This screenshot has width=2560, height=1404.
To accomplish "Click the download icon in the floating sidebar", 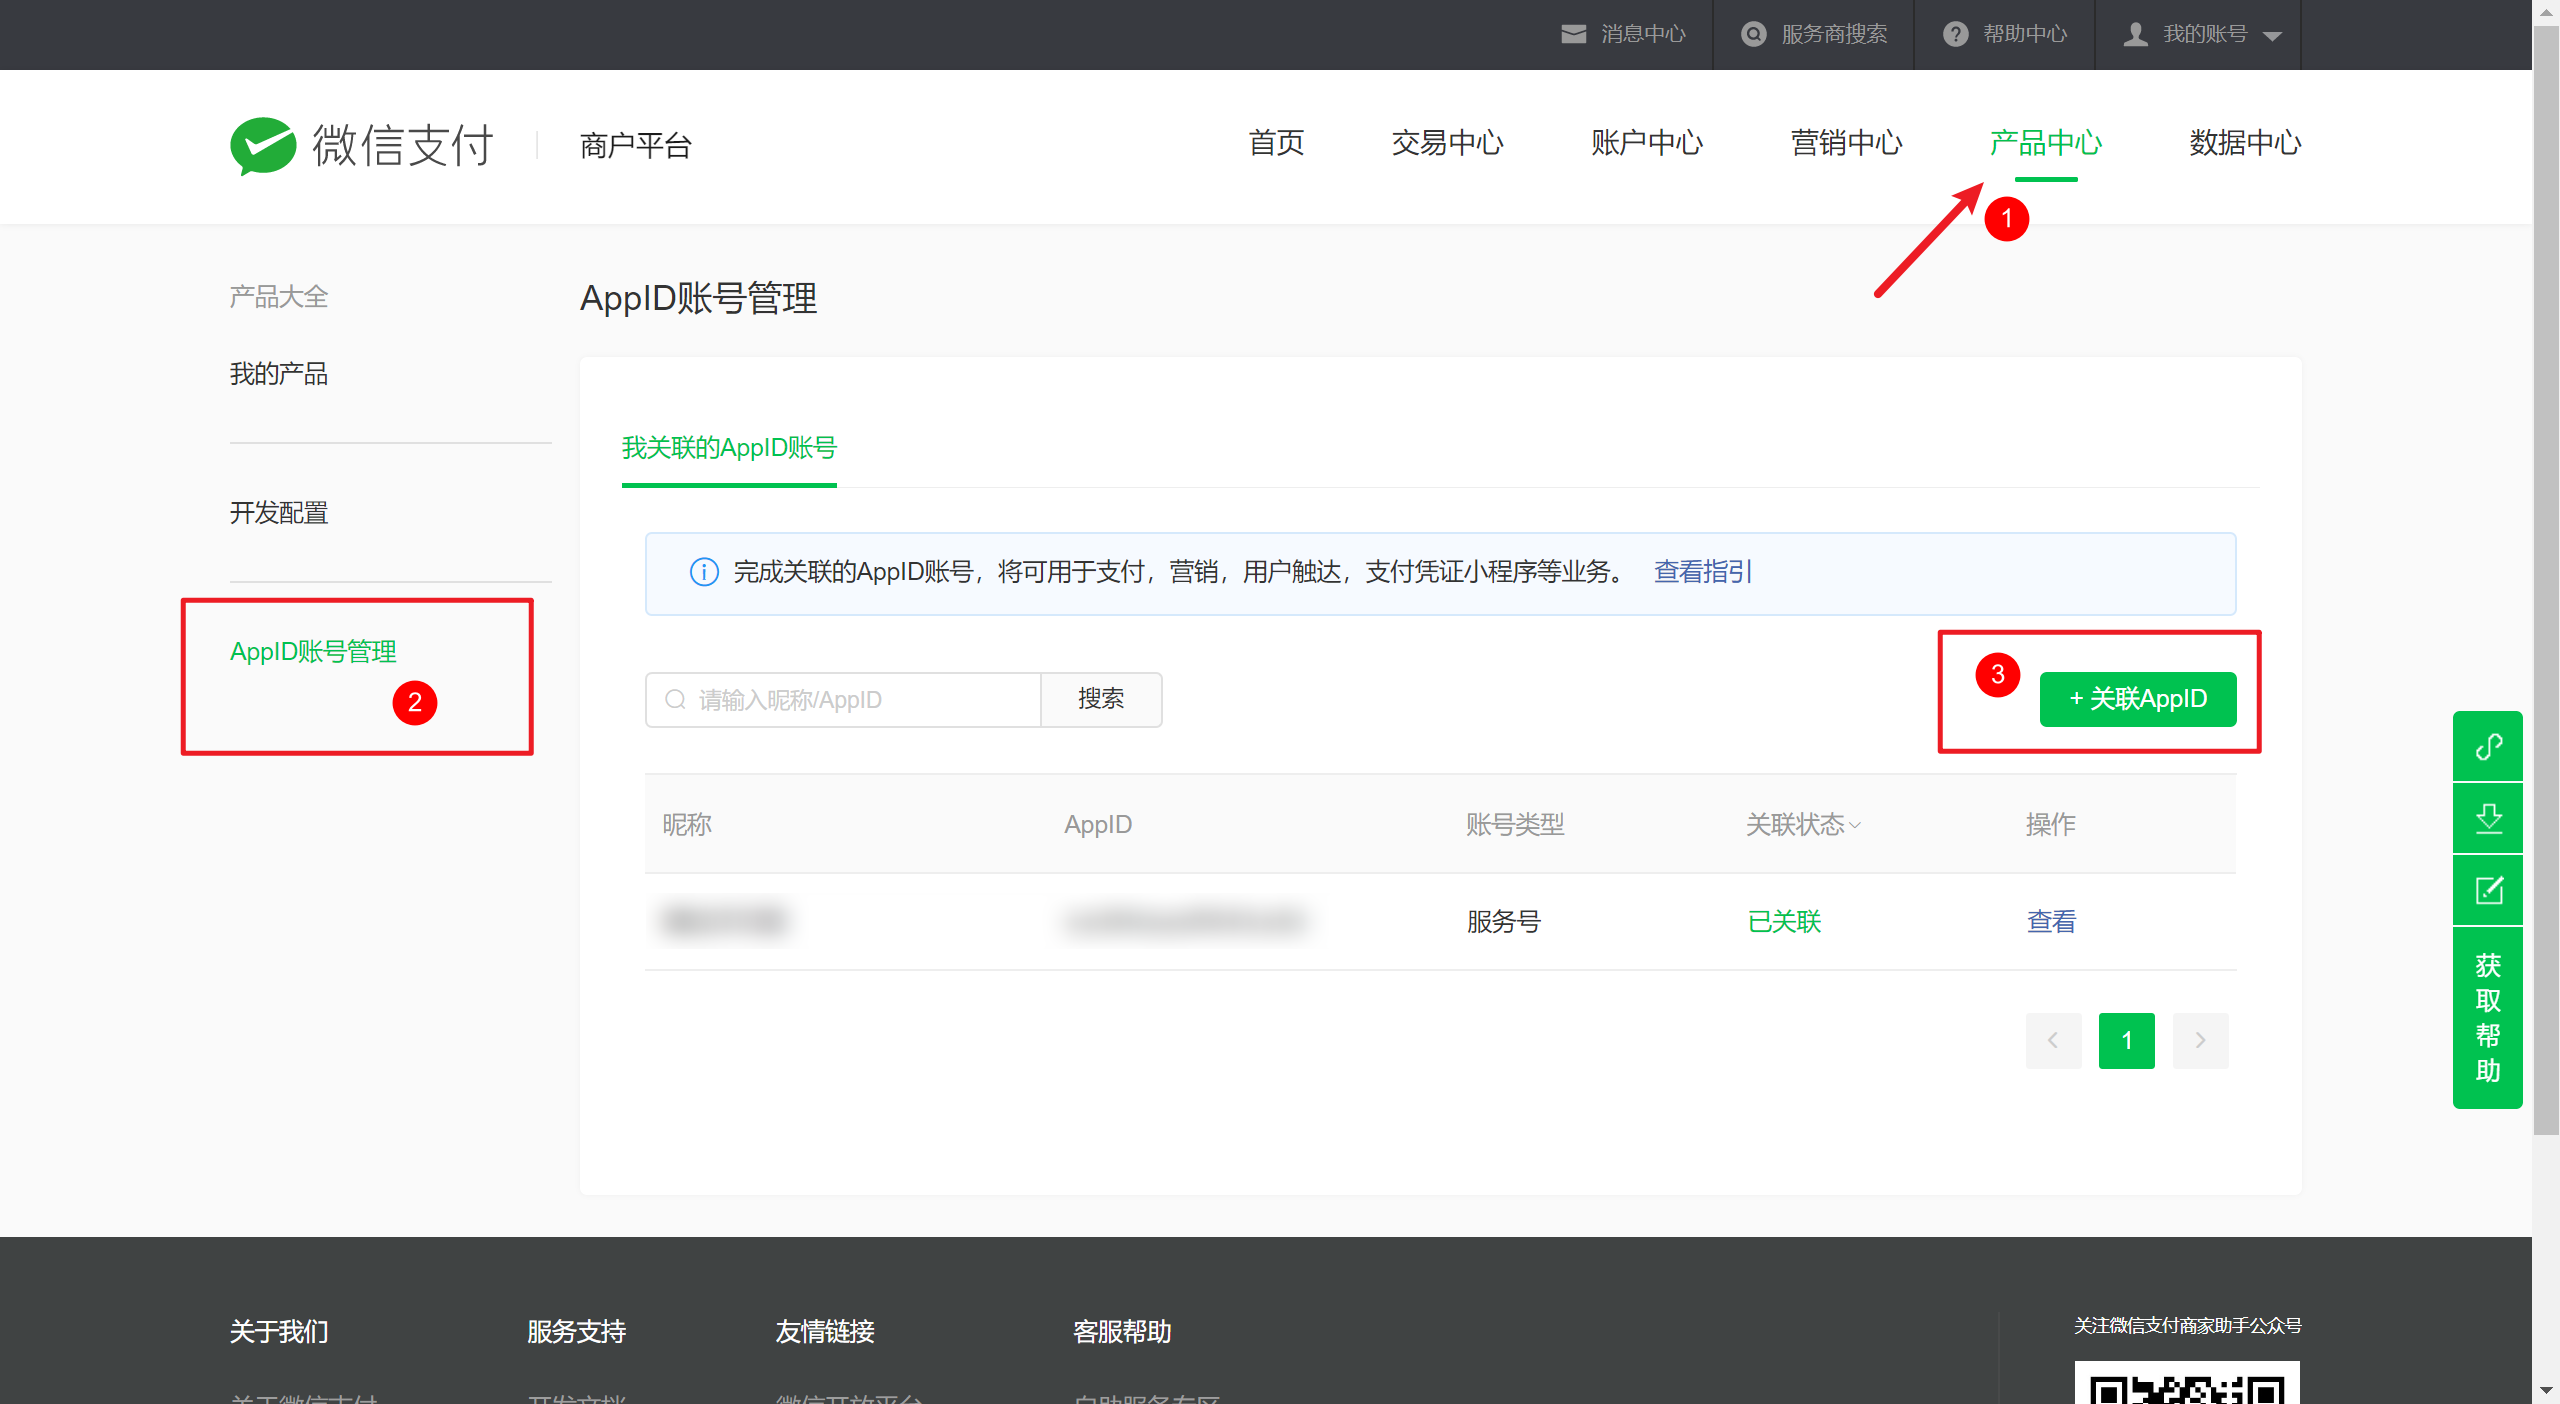I will click(x=2488, y=818).
